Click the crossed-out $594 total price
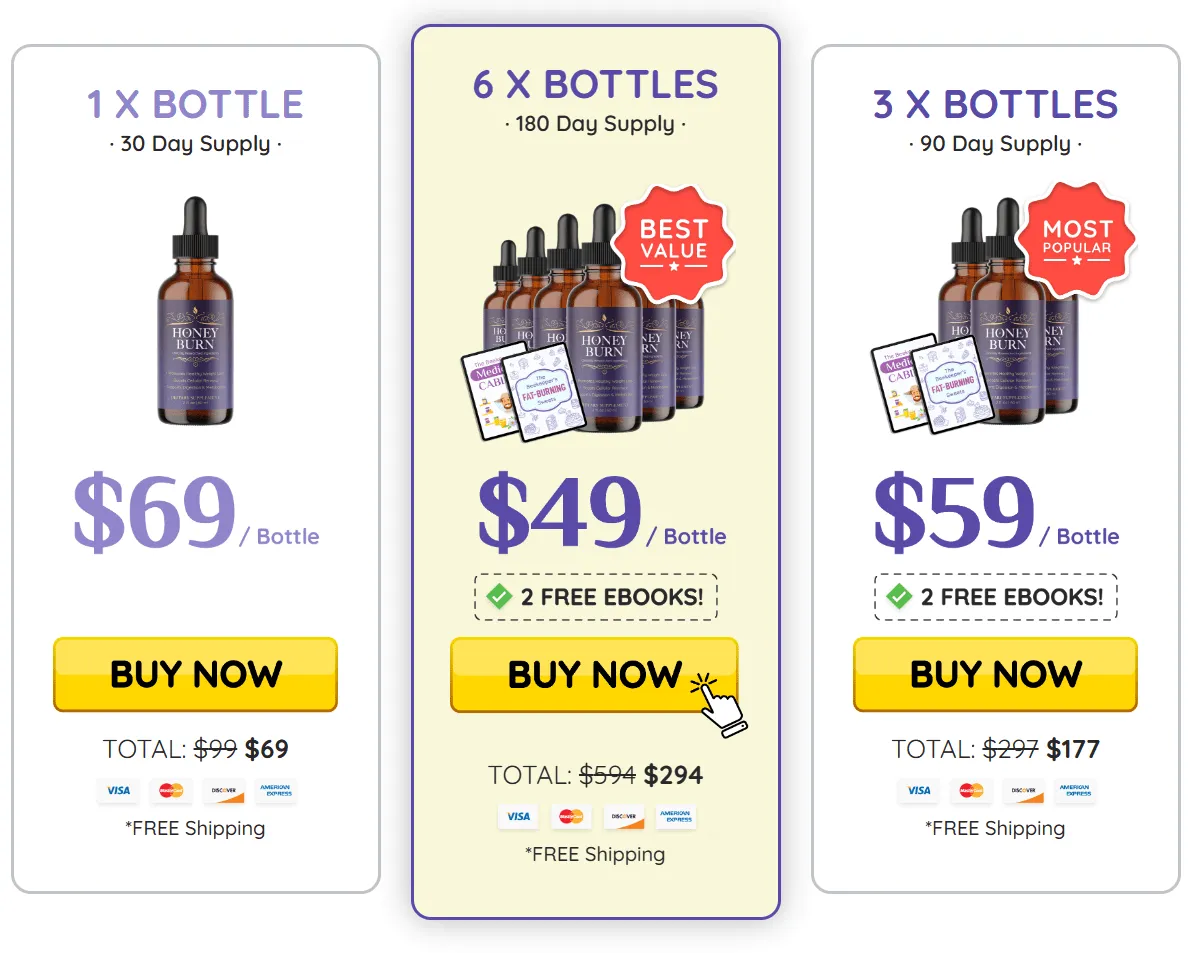This screenshot has height=953, width=1197. [x=609, y=774]
